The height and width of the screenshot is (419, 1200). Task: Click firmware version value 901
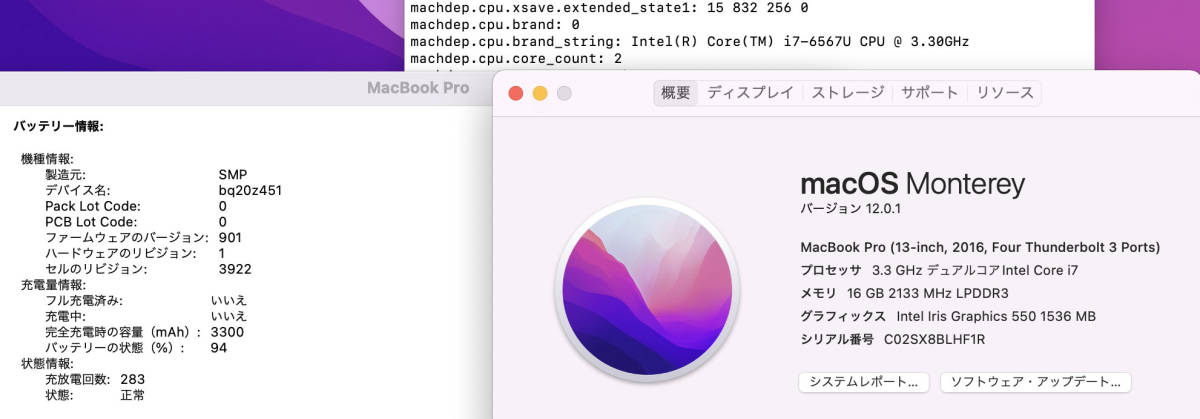230,237
